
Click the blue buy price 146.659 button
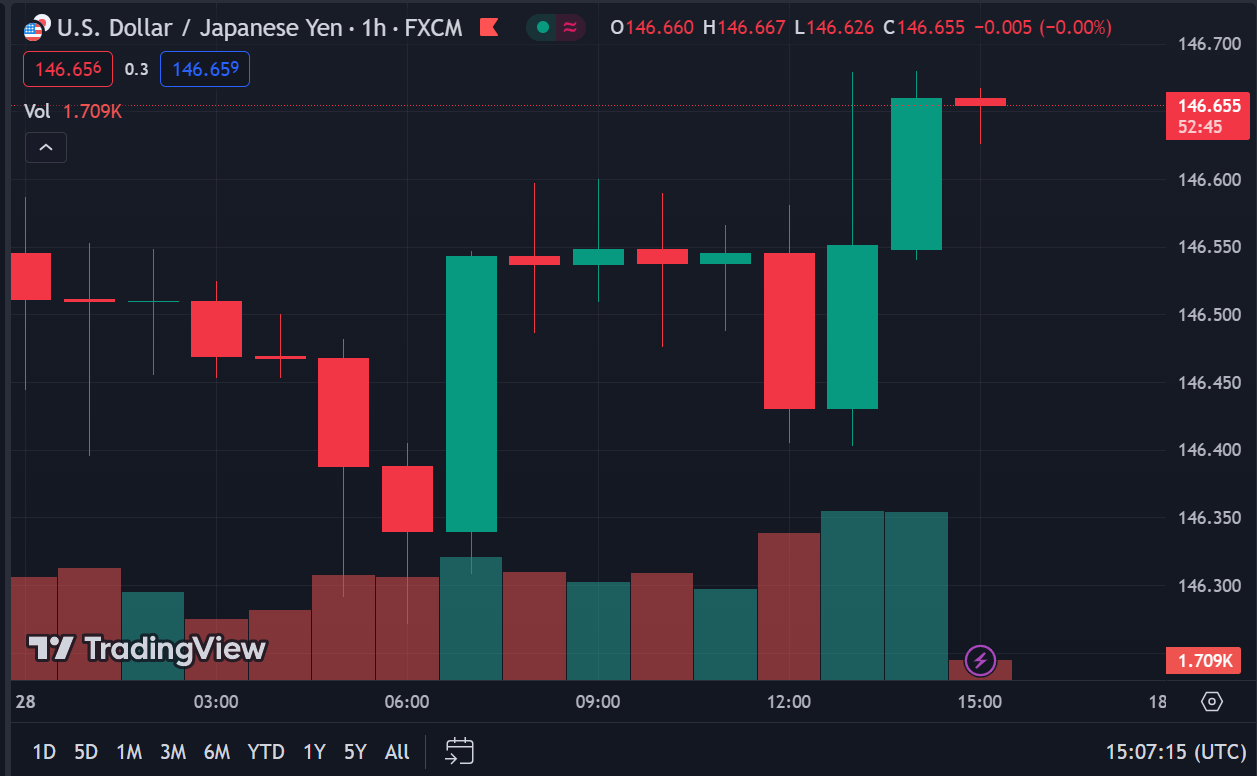click(x=205, y=69)
